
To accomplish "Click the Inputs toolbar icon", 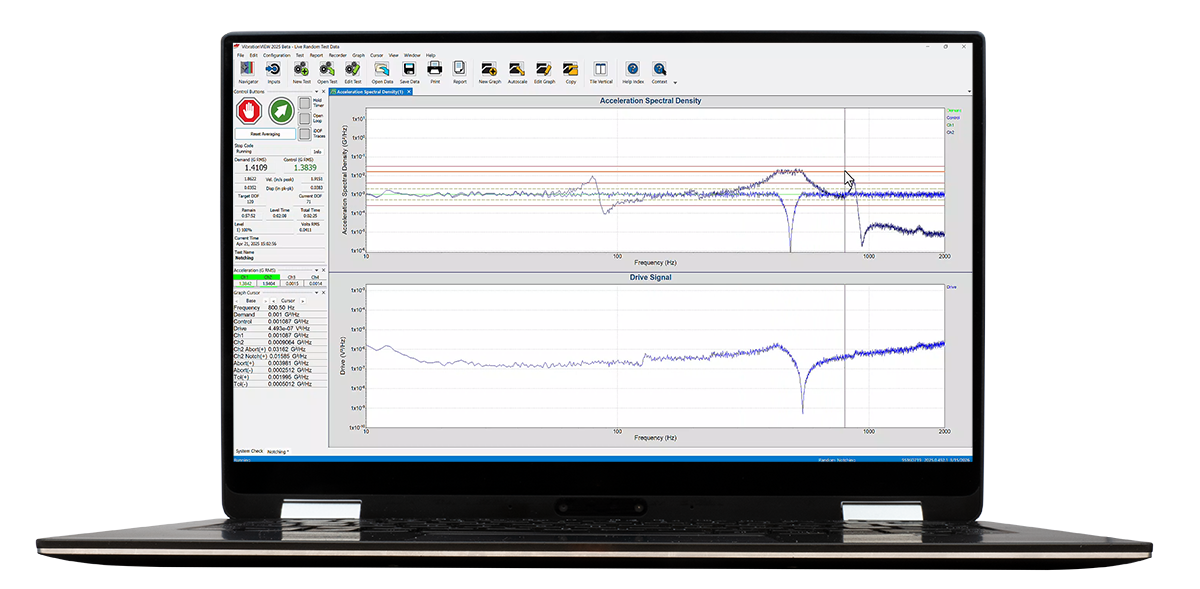I will [x=274, y=70].
